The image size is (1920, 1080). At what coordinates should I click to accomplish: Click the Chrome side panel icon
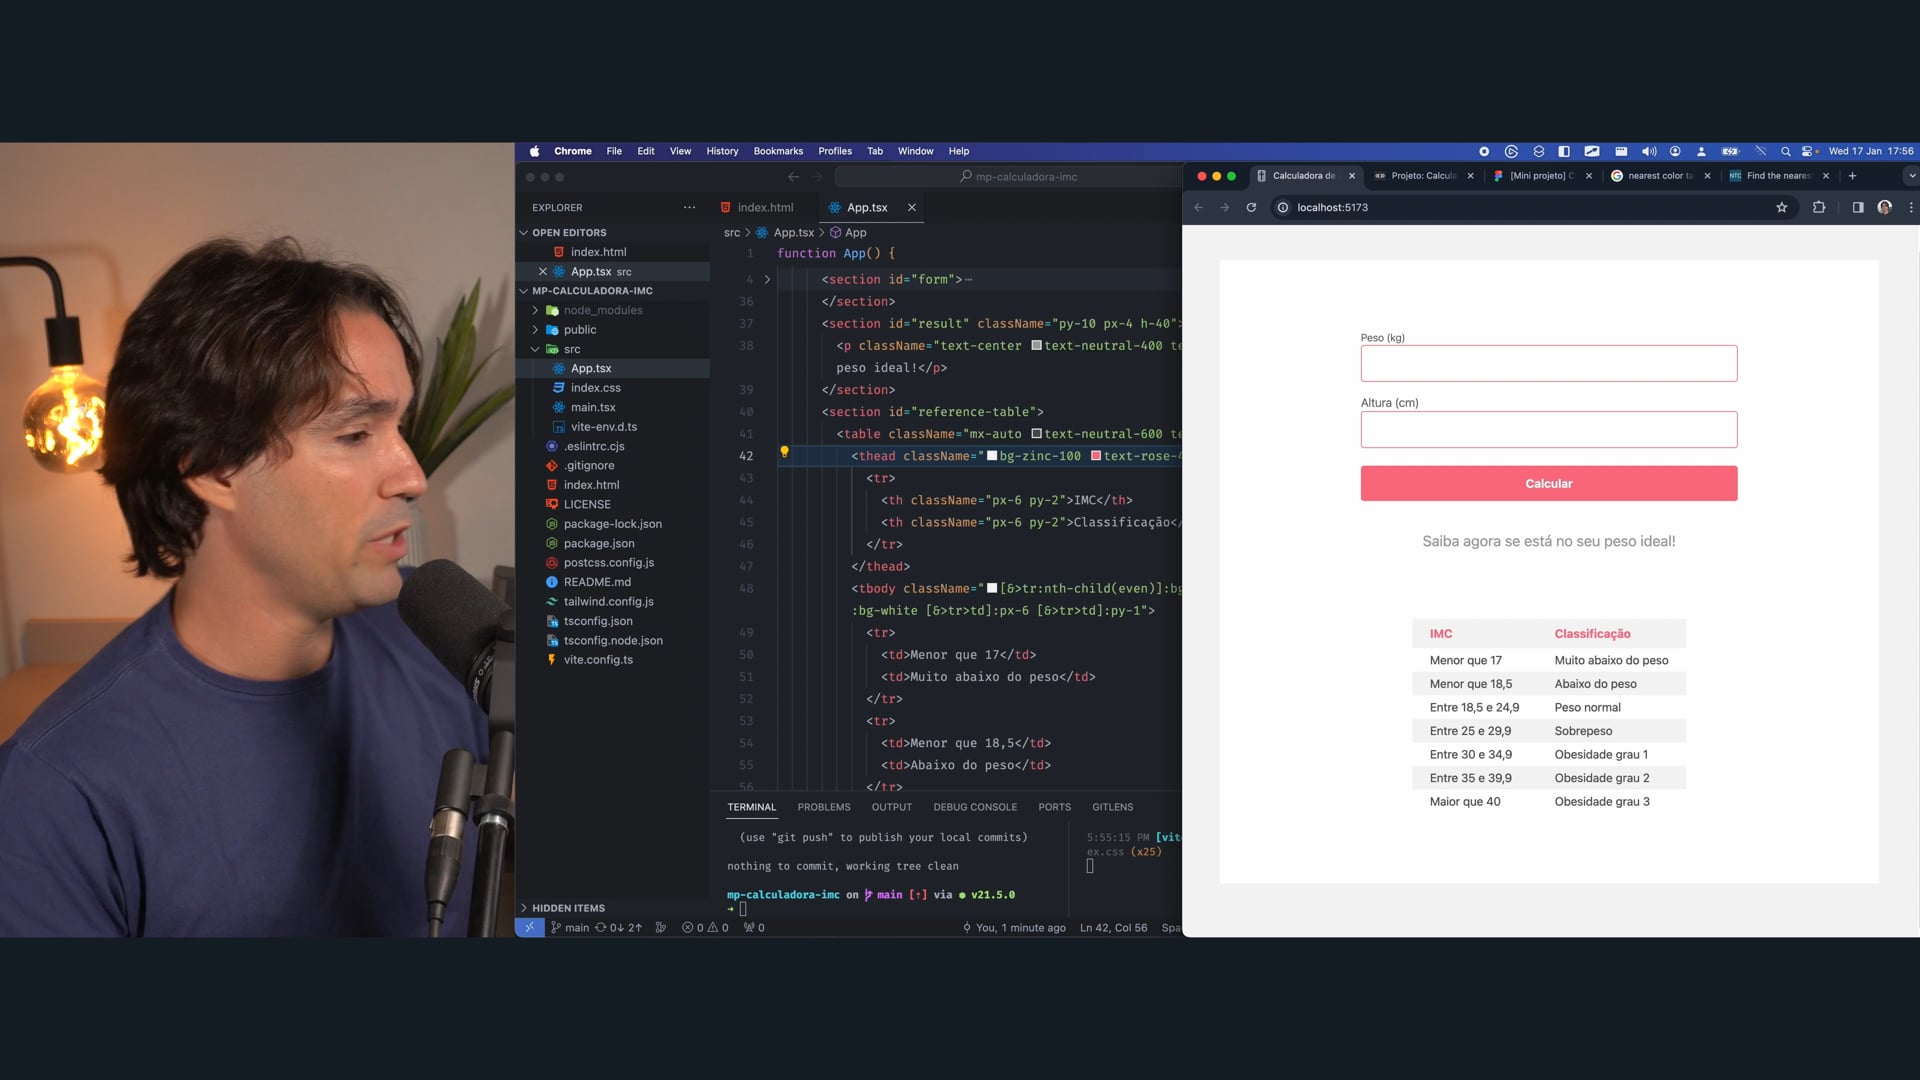[1857, 207]
